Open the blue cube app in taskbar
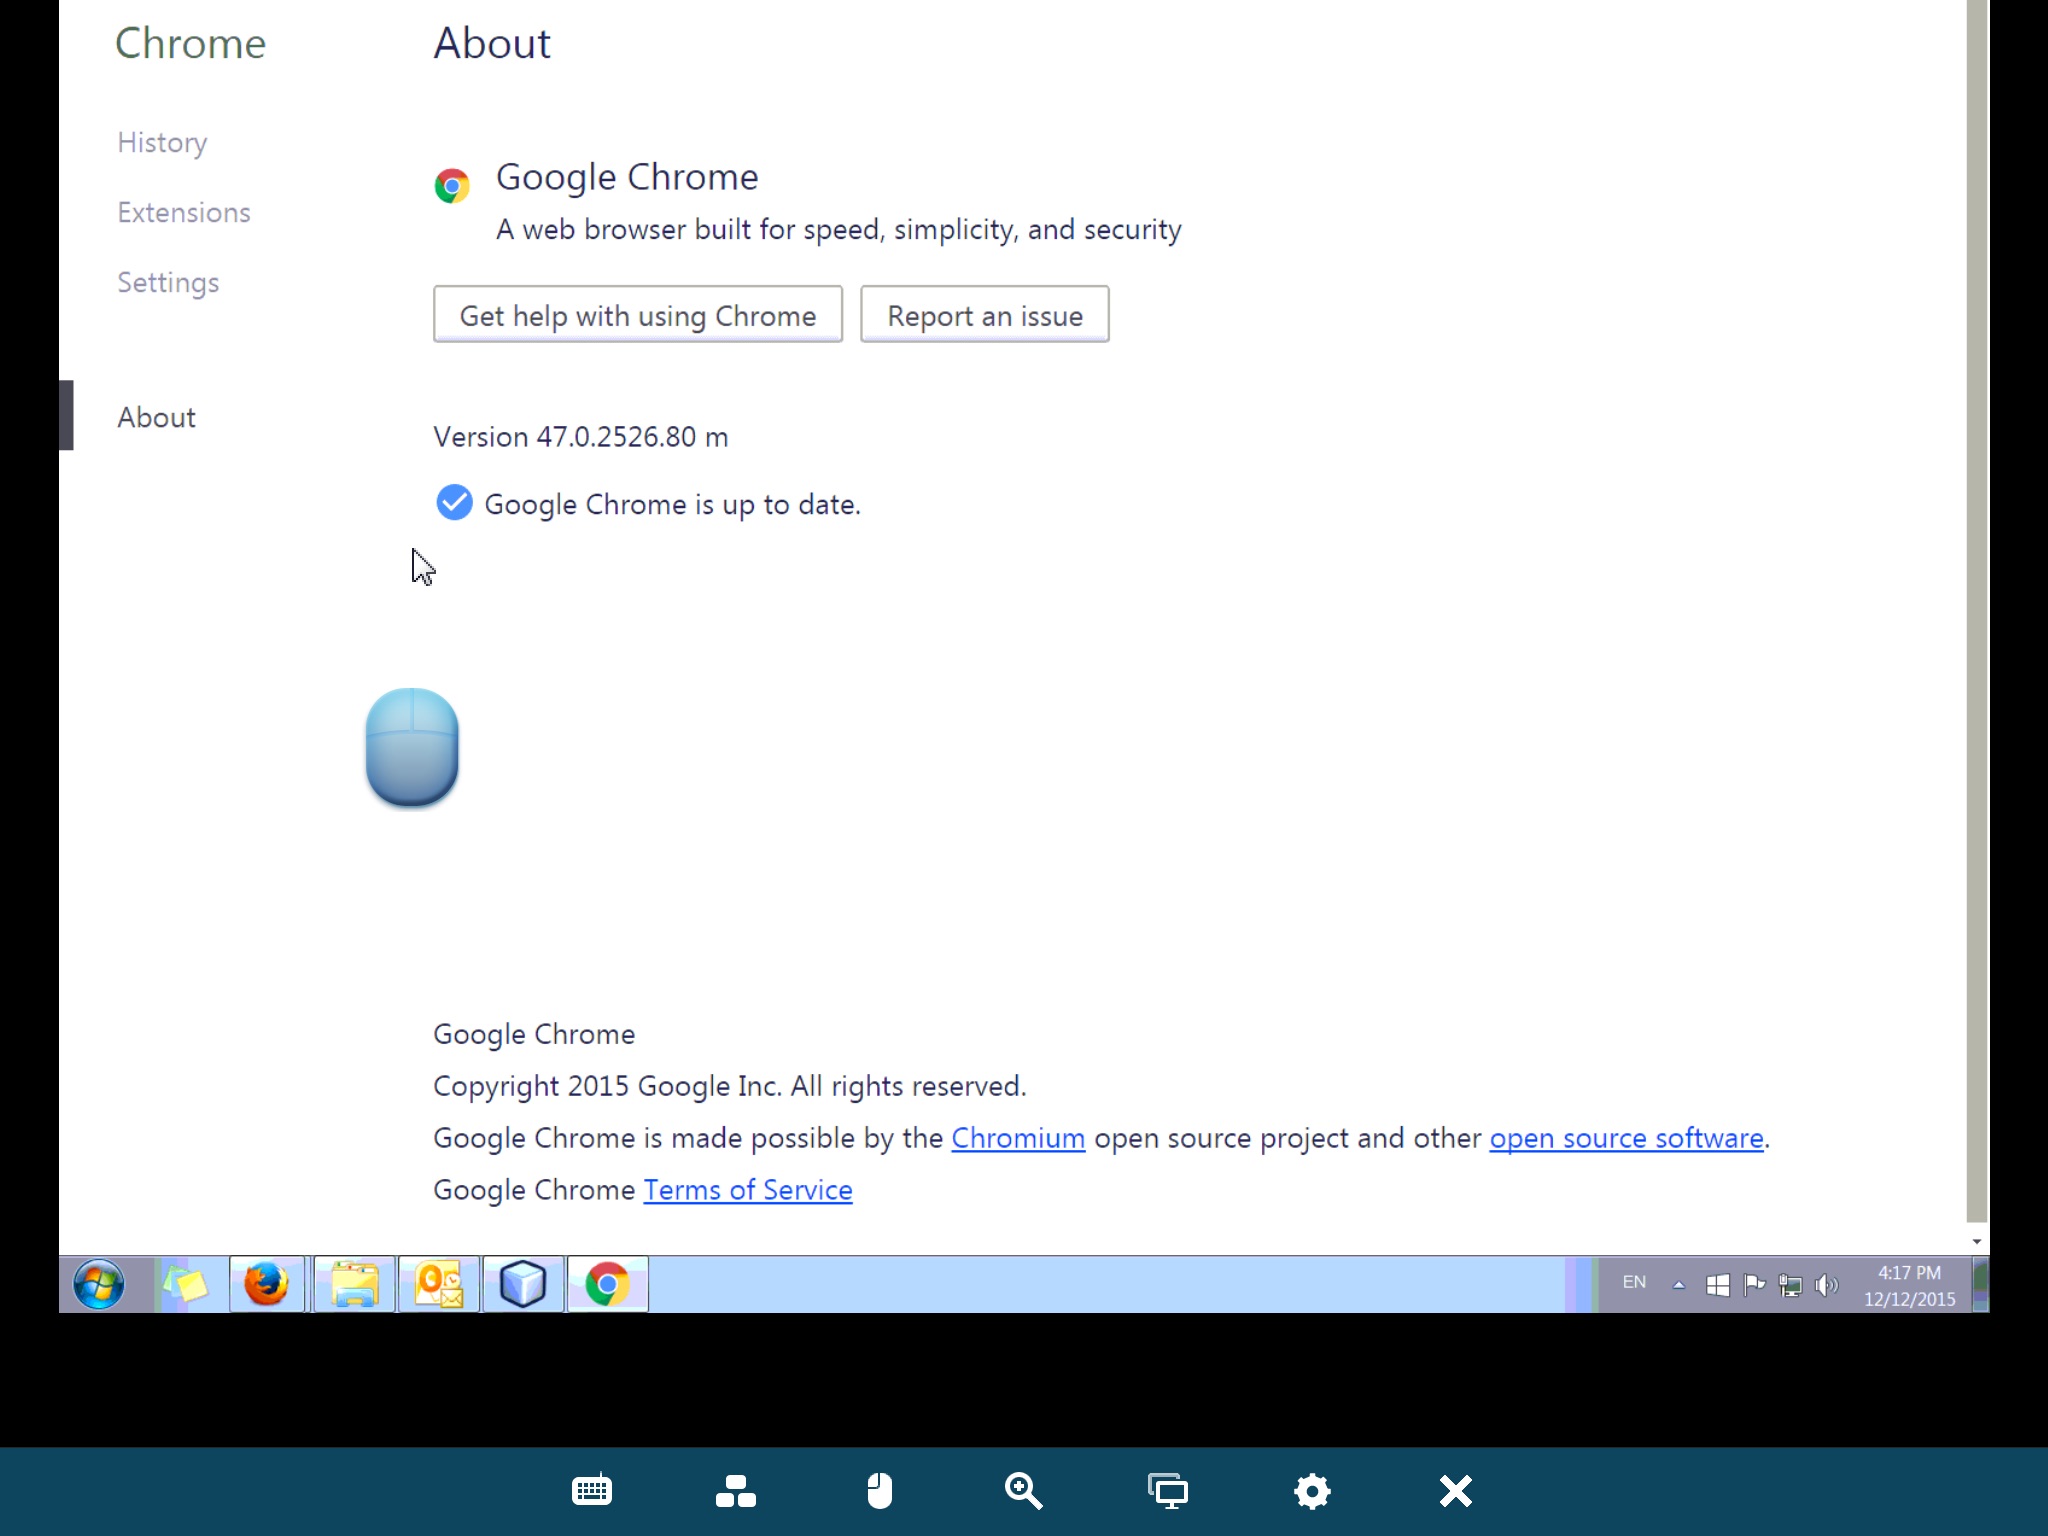This screenshot has height=1536, width=2048. pyautogui.click(x=523, y=1284)
